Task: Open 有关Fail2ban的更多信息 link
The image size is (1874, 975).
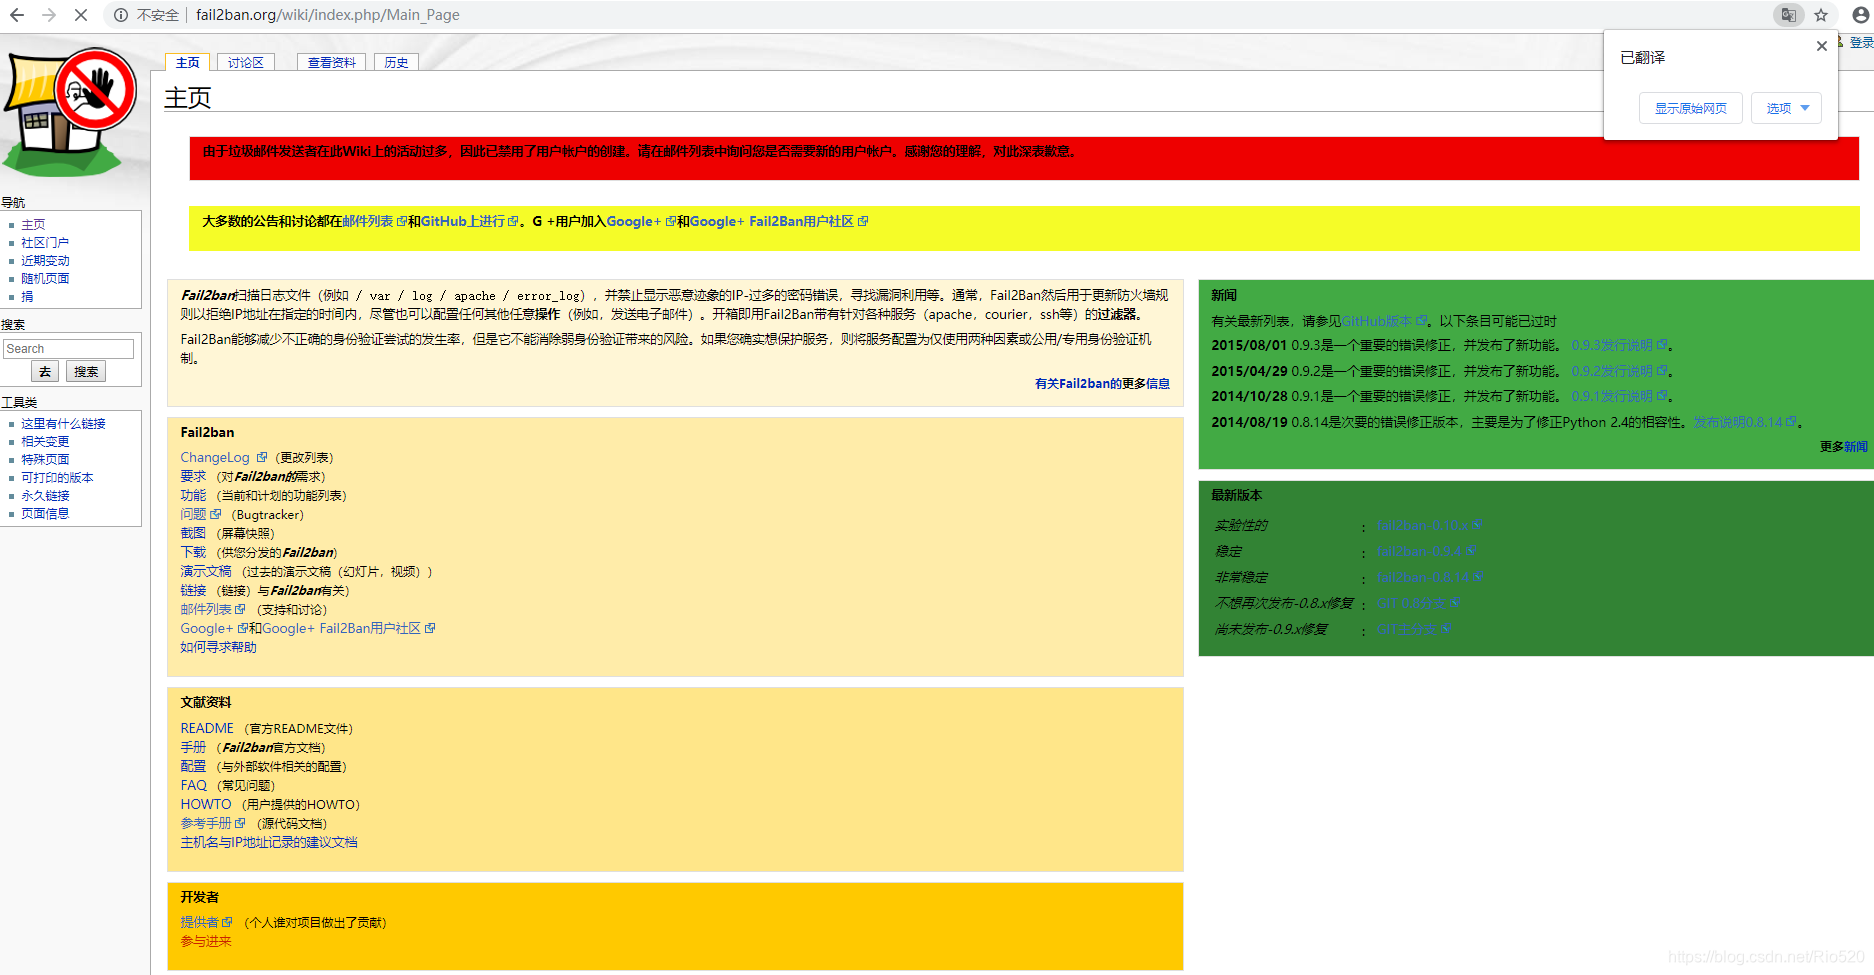Action: click(x=1102, y=383)
